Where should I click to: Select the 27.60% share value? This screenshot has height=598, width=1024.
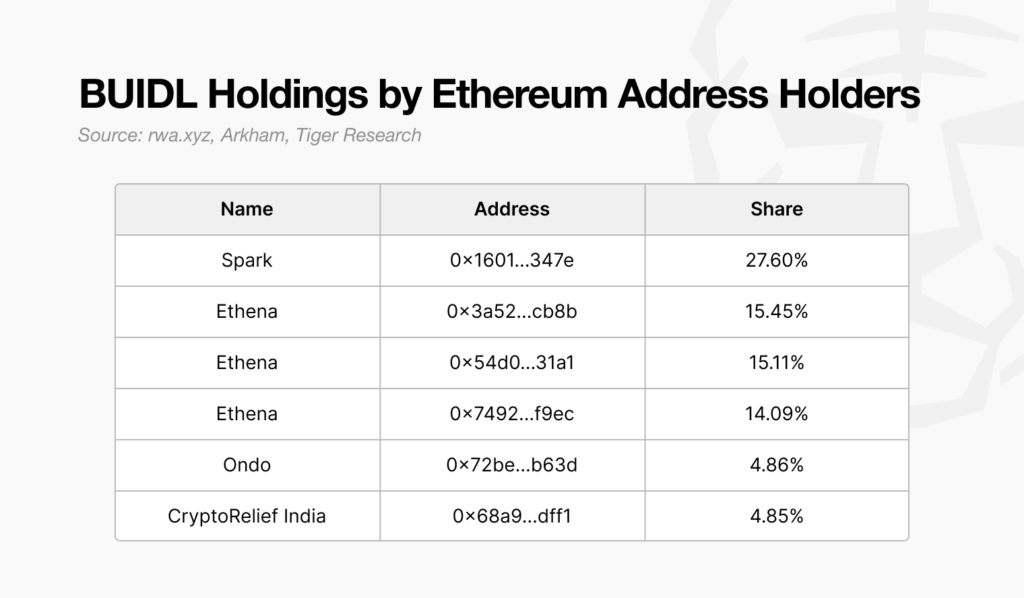(776, 260)
